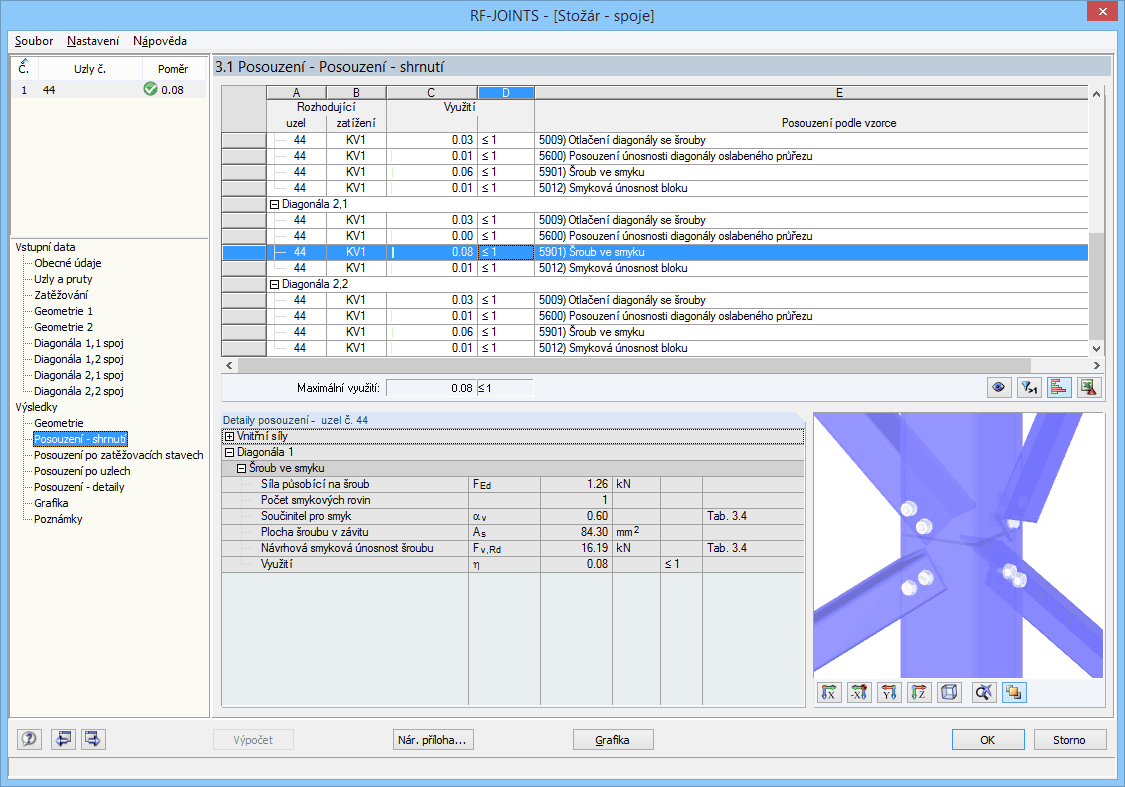The image size is (1125, 787).
Task: Set view in X direction
Action: point(829,692)
